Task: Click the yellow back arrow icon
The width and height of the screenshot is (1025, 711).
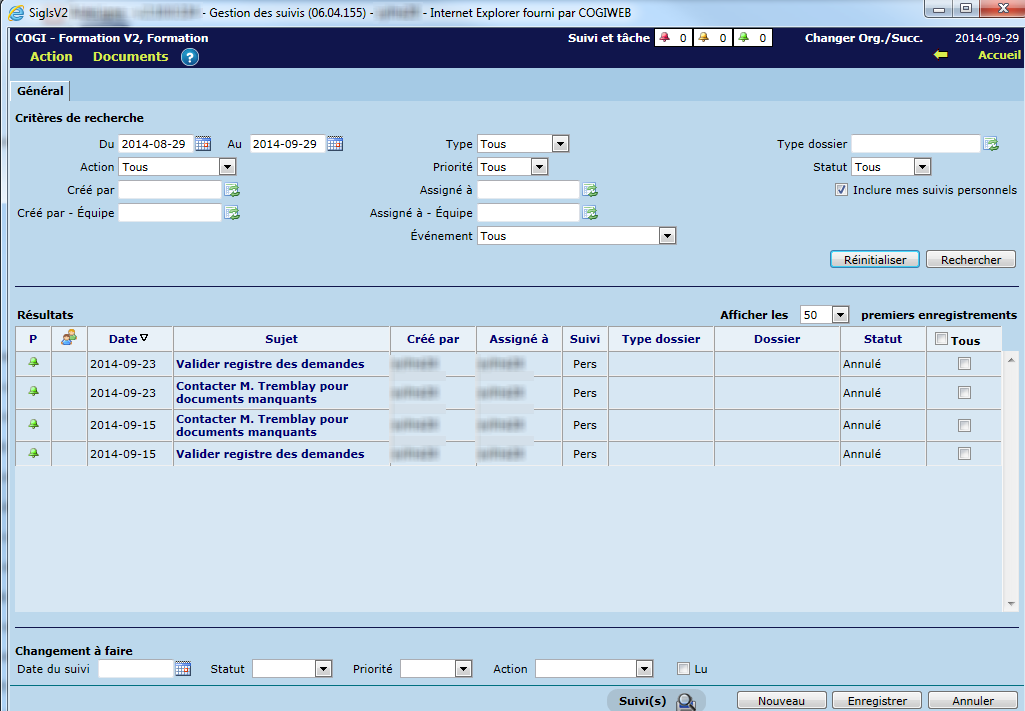Action: pyautogui.click(x=940, y=55)
